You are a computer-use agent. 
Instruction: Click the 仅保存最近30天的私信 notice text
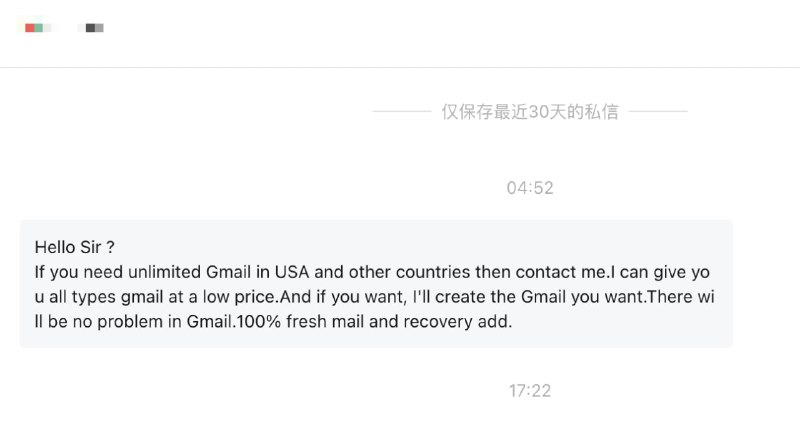[x=529, y=112]
